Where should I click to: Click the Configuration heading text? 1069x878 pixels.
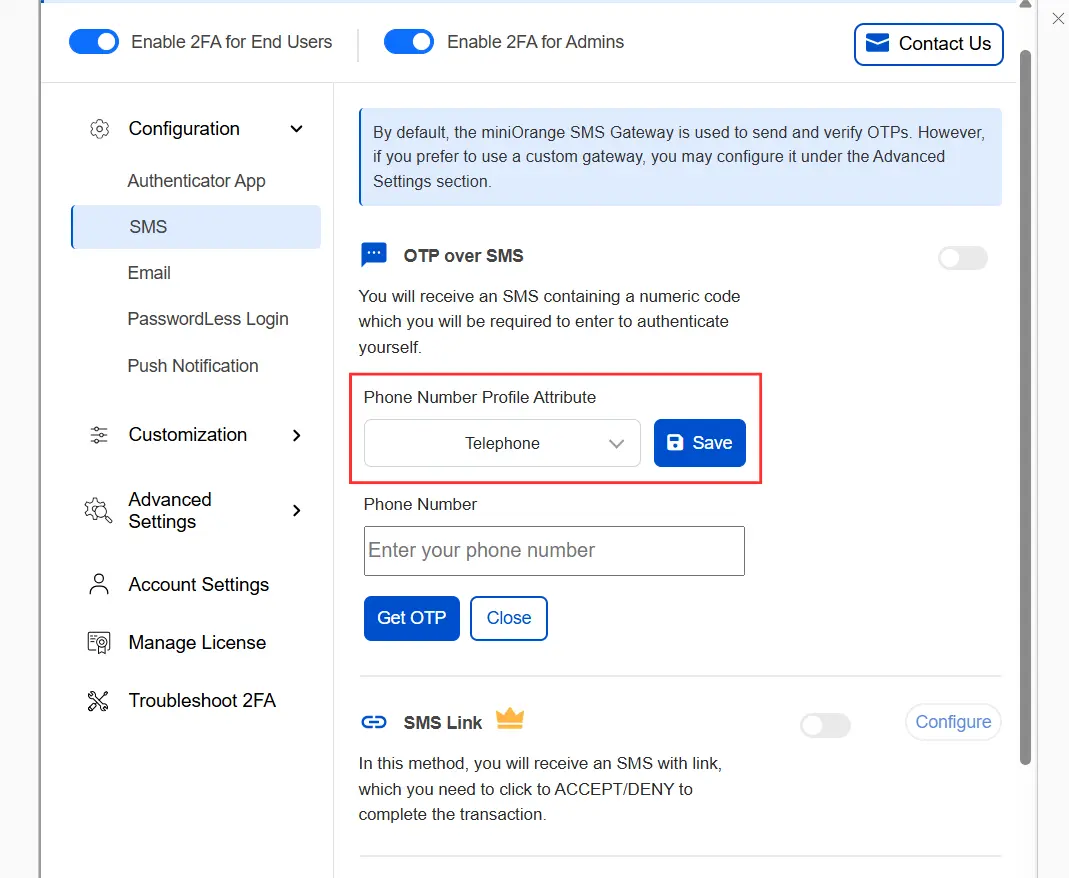pos(184,129)
